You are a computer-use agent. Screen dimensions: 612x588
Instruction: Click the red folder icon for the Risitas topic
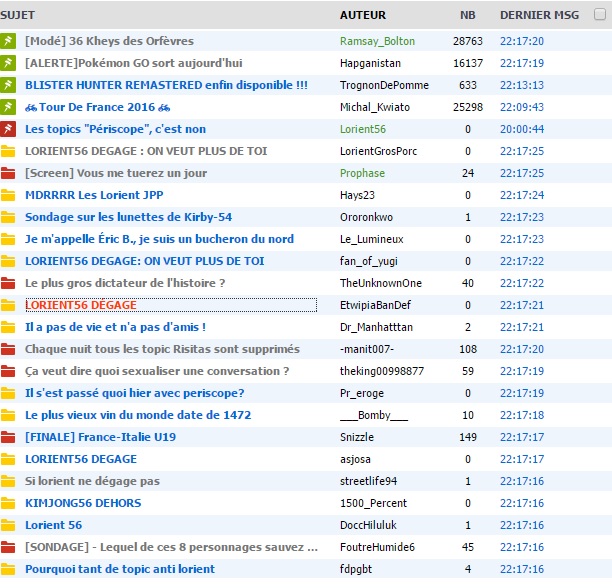click(x=9, y=349)
